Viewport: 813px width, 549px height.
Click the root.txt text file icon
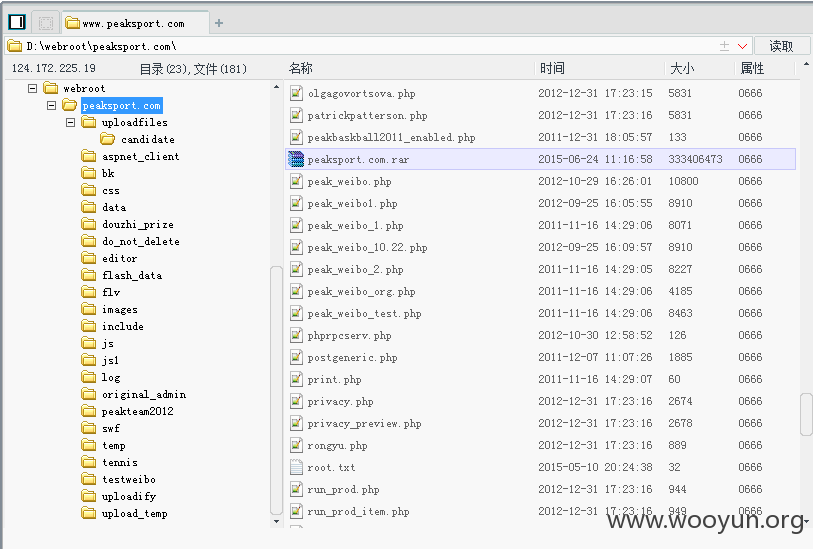[x=296, y=468]
